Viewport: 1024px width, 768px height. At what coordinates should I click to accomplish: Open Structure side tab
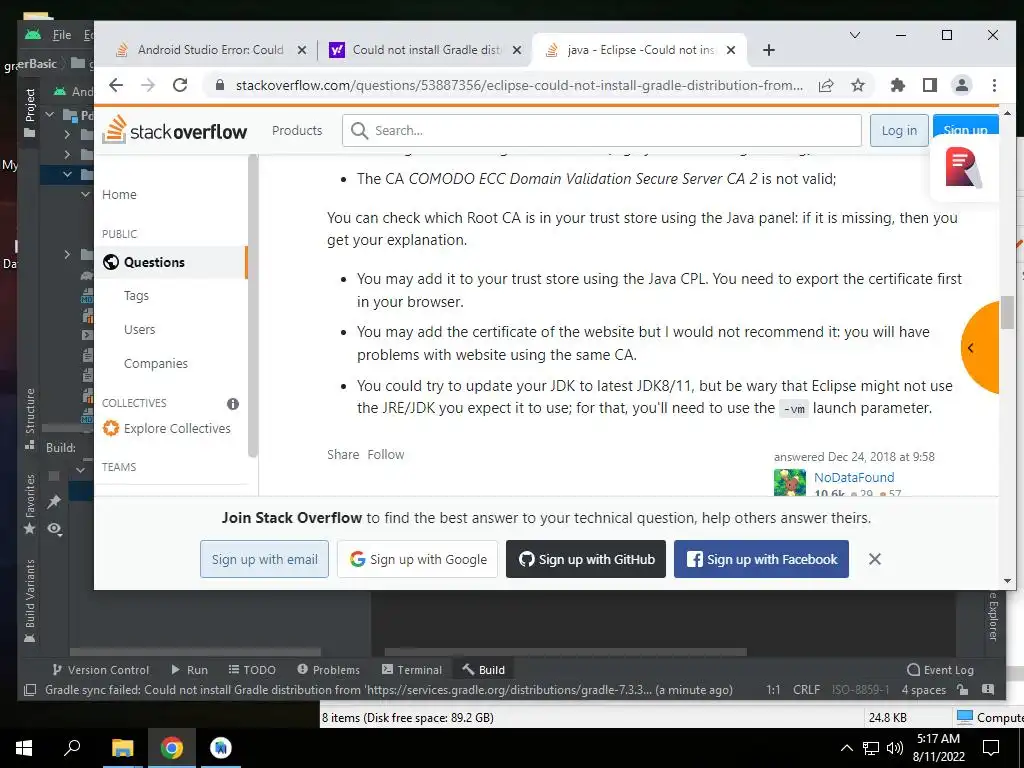29,419
